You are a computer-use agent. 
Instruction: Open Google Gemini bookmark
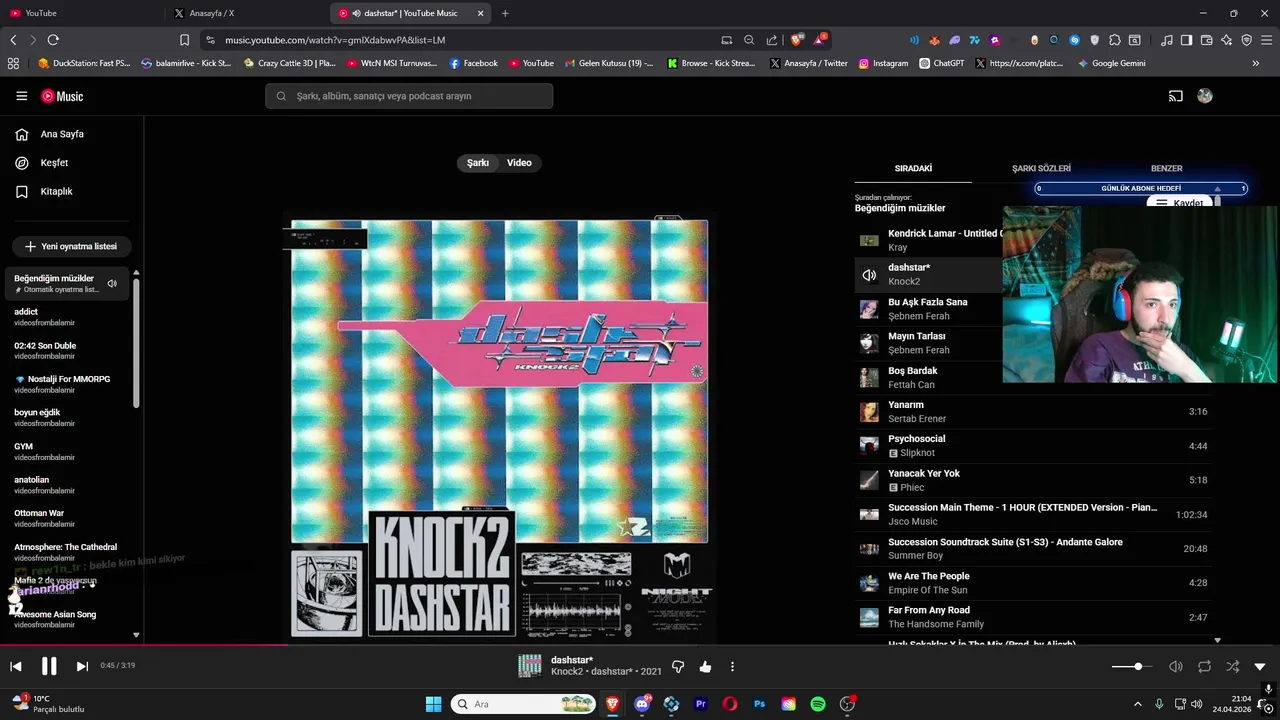[1111, 63]
